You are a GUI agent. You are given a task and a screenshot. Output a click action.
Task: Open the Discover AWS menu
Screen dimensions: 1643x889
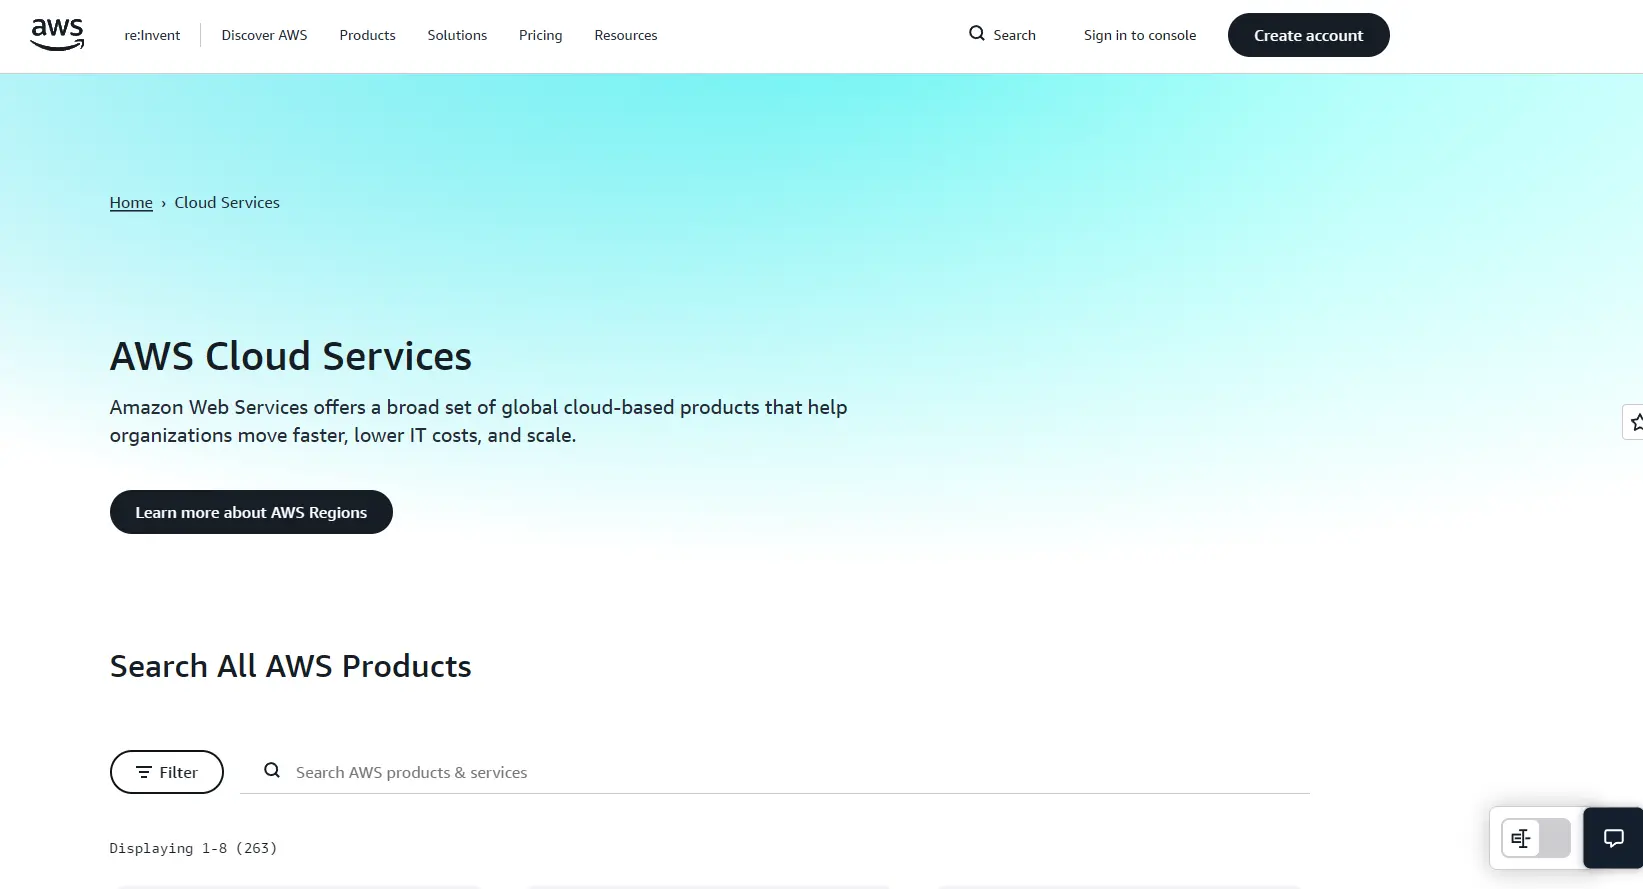(x=264, y=35)
